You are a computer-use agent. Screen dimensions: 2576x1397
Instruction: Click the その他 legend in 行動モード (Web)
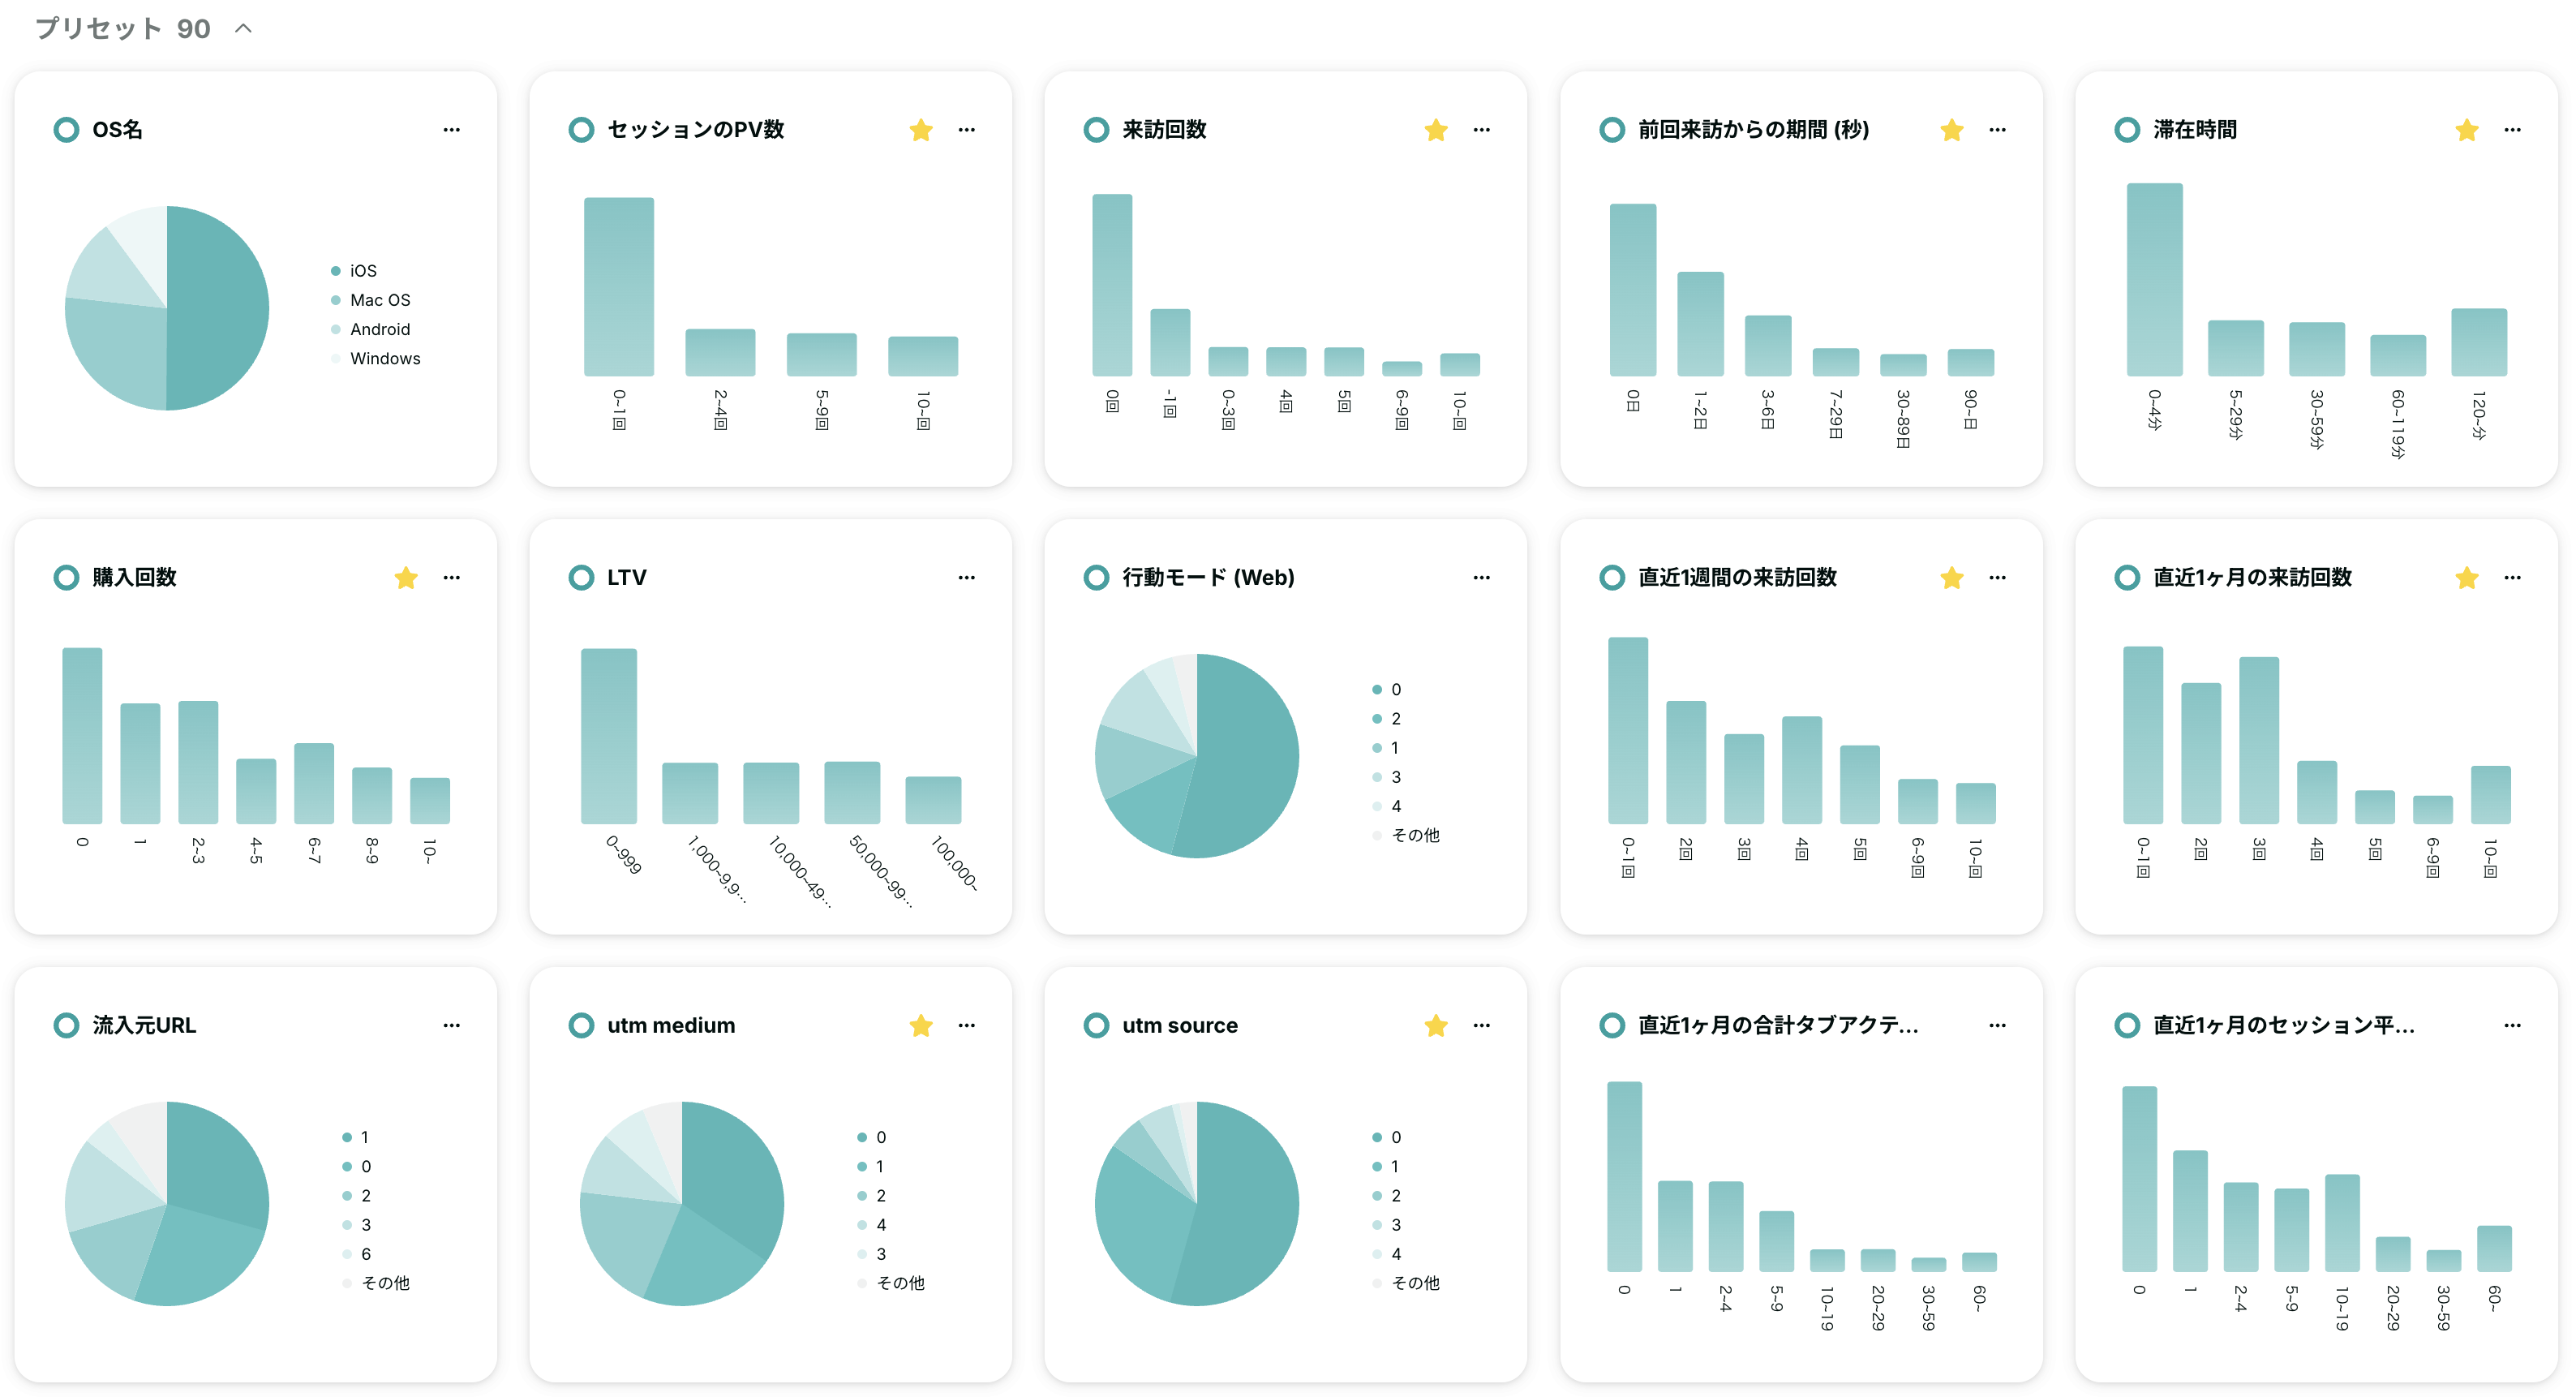(1406, 835)
